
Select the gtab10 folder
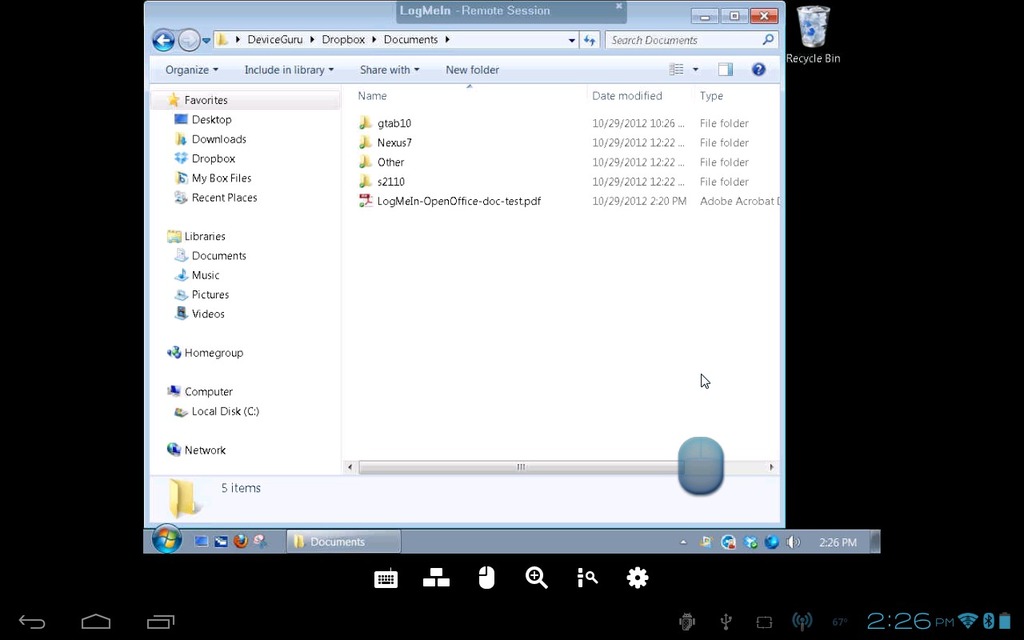click(385, 123)
